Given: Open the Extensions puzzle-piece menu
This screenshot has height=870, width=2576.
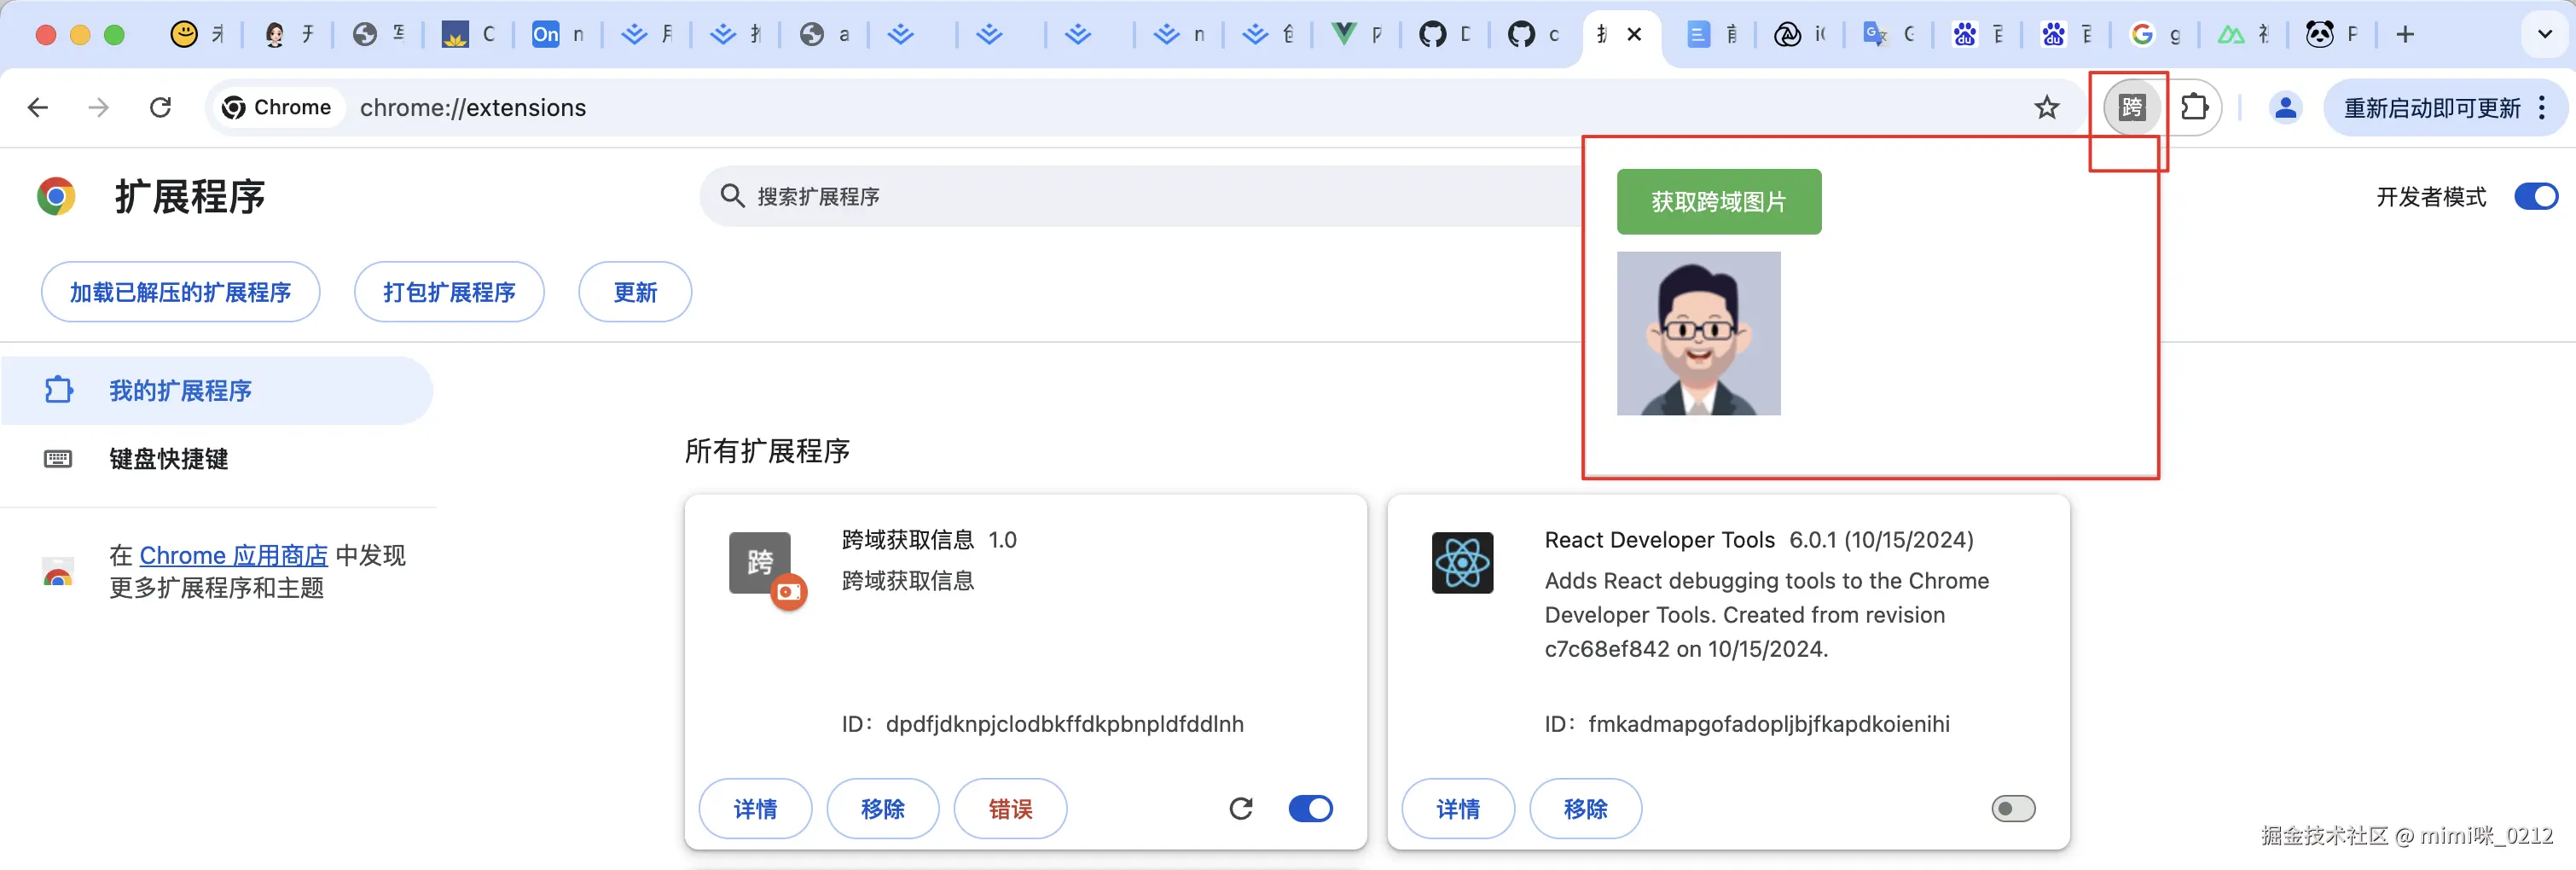Looking at the screenshot, I should (2194, 107).
